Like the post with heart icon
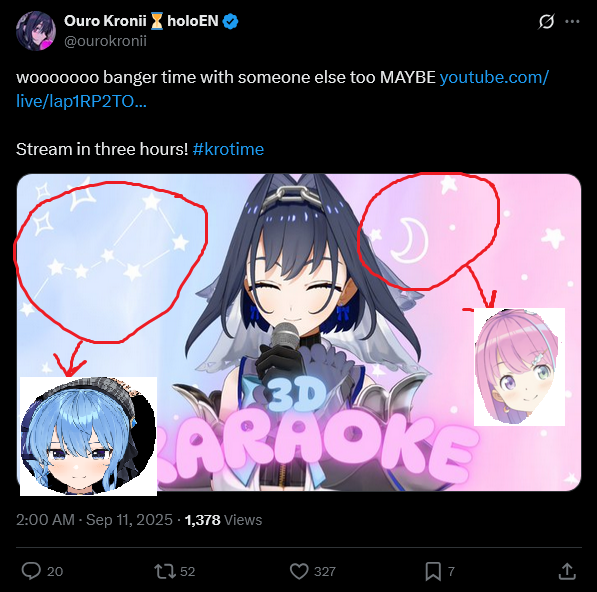Viewport: 597px width, 592px height. point(299,571)
